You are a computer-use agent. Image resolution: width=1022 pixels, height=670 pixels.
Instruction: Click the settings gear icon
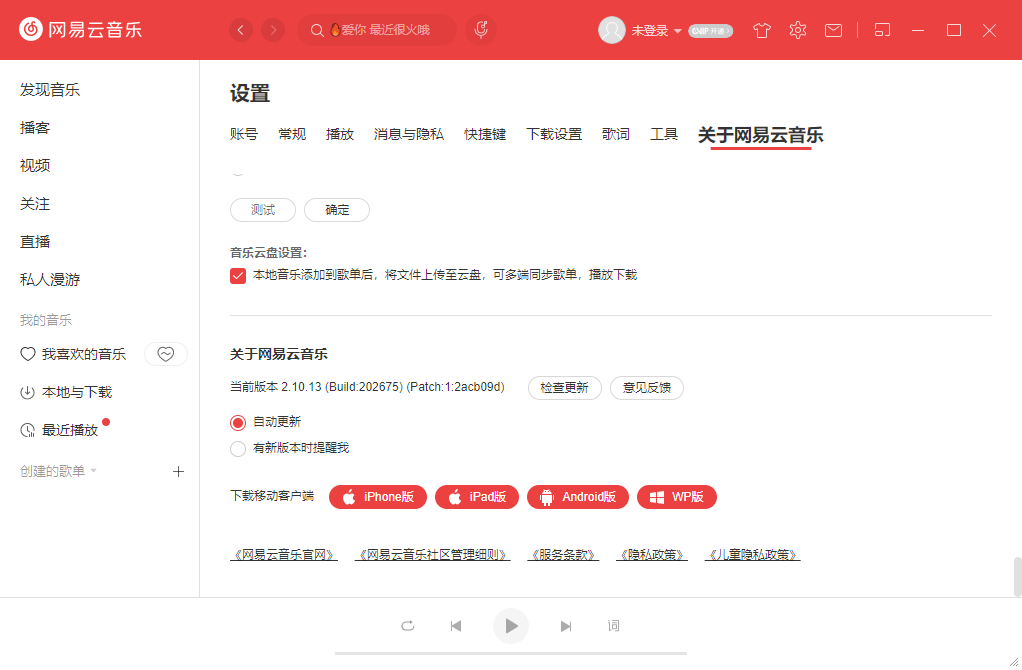click(x=797, y=30)
